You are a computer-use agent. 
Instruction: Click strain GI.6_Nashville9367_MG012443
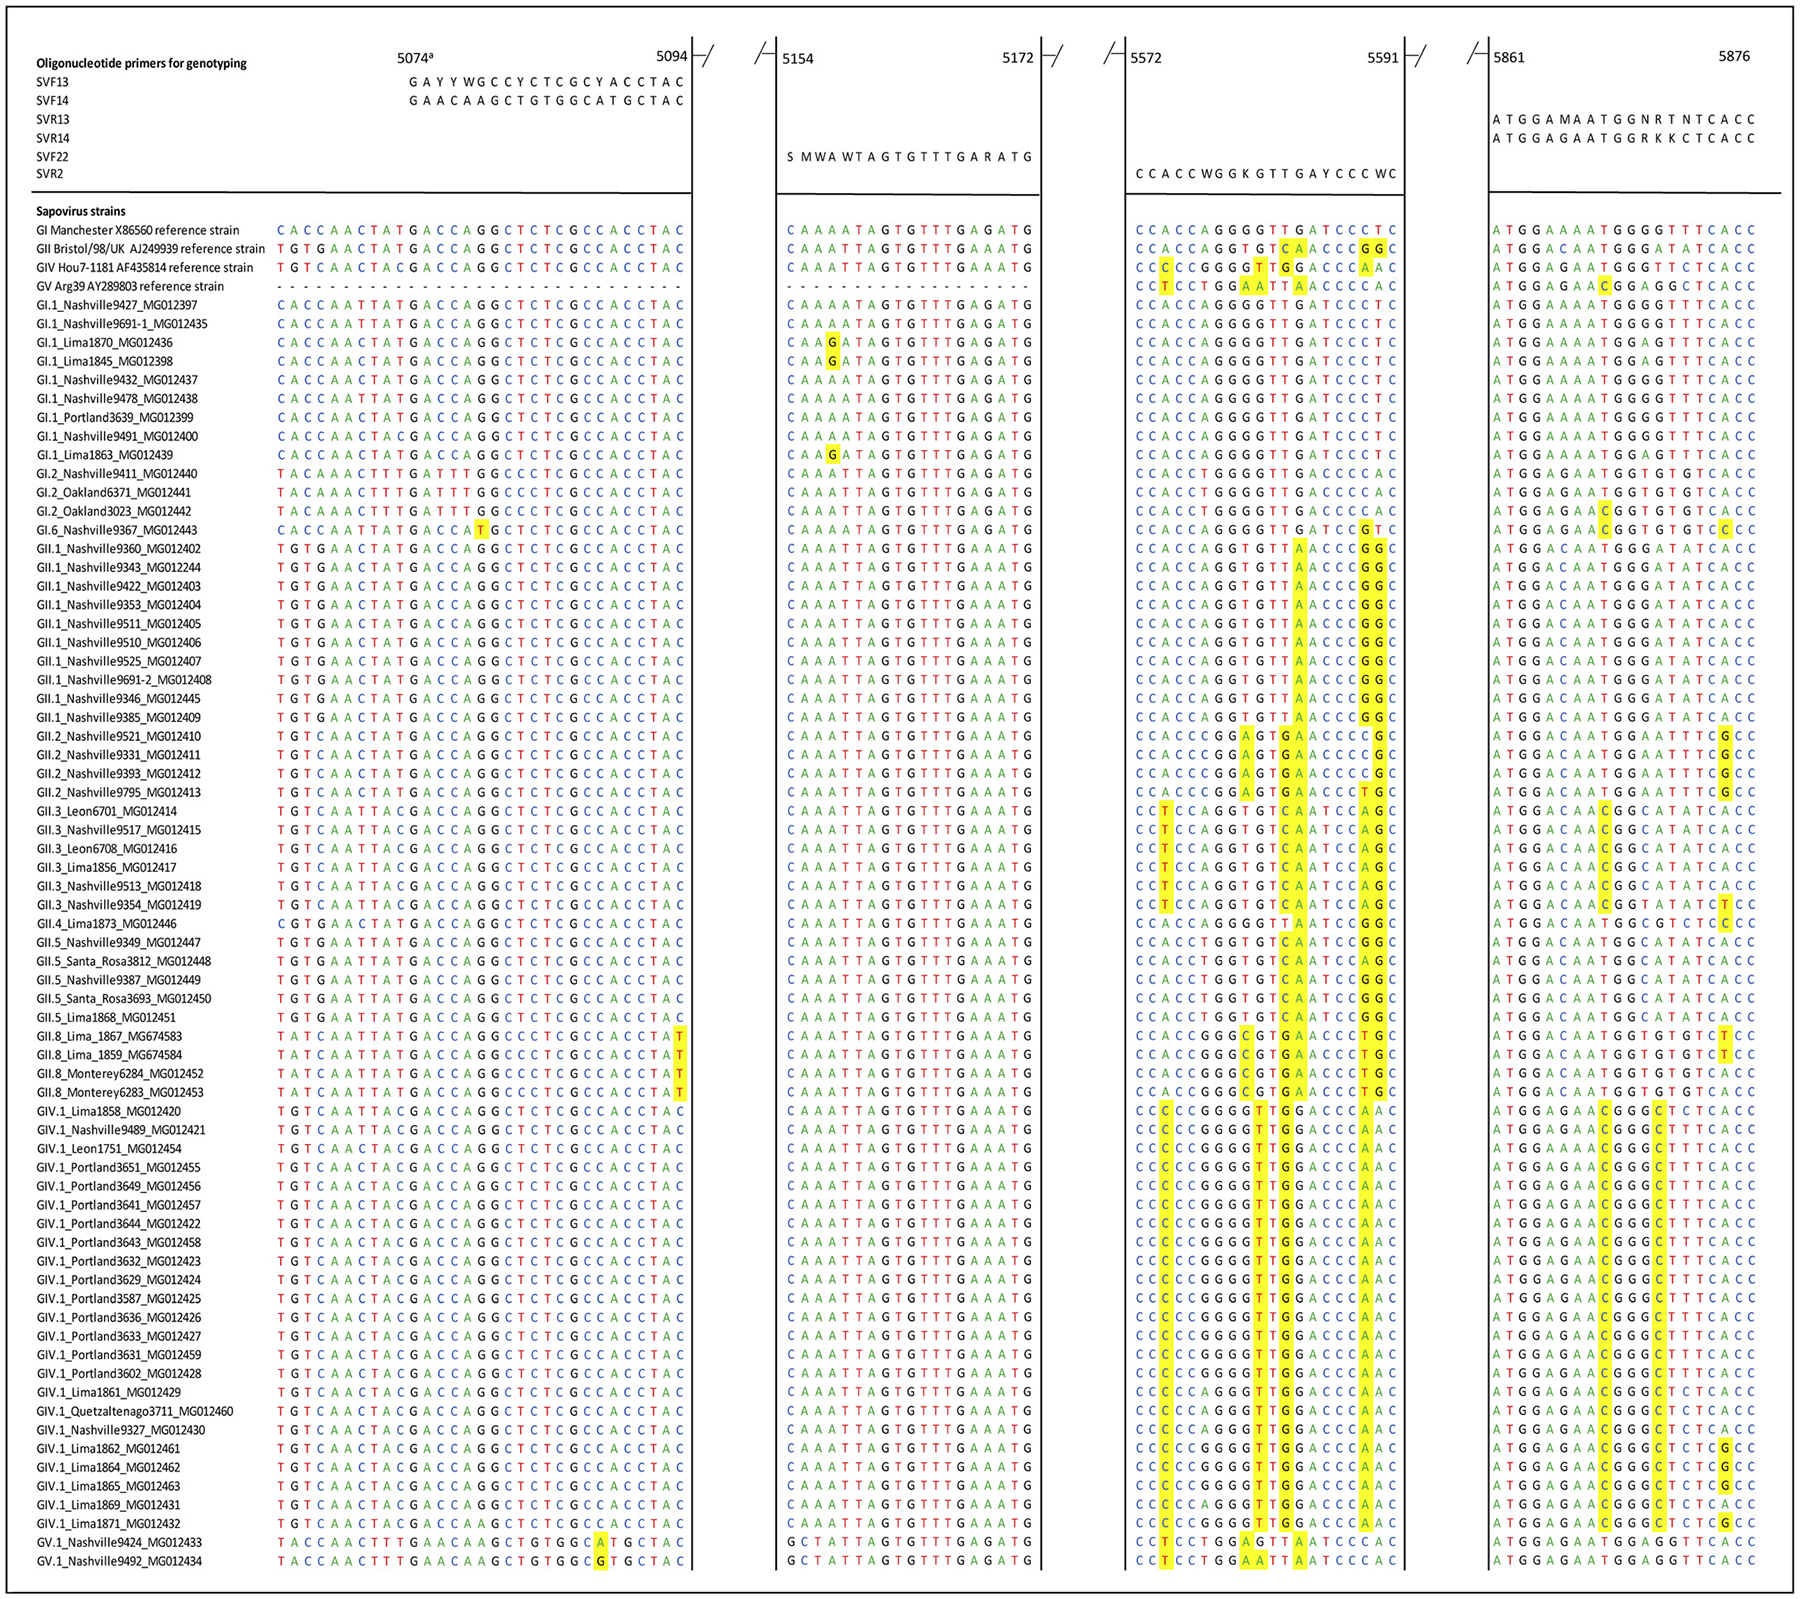pos(117,530)
